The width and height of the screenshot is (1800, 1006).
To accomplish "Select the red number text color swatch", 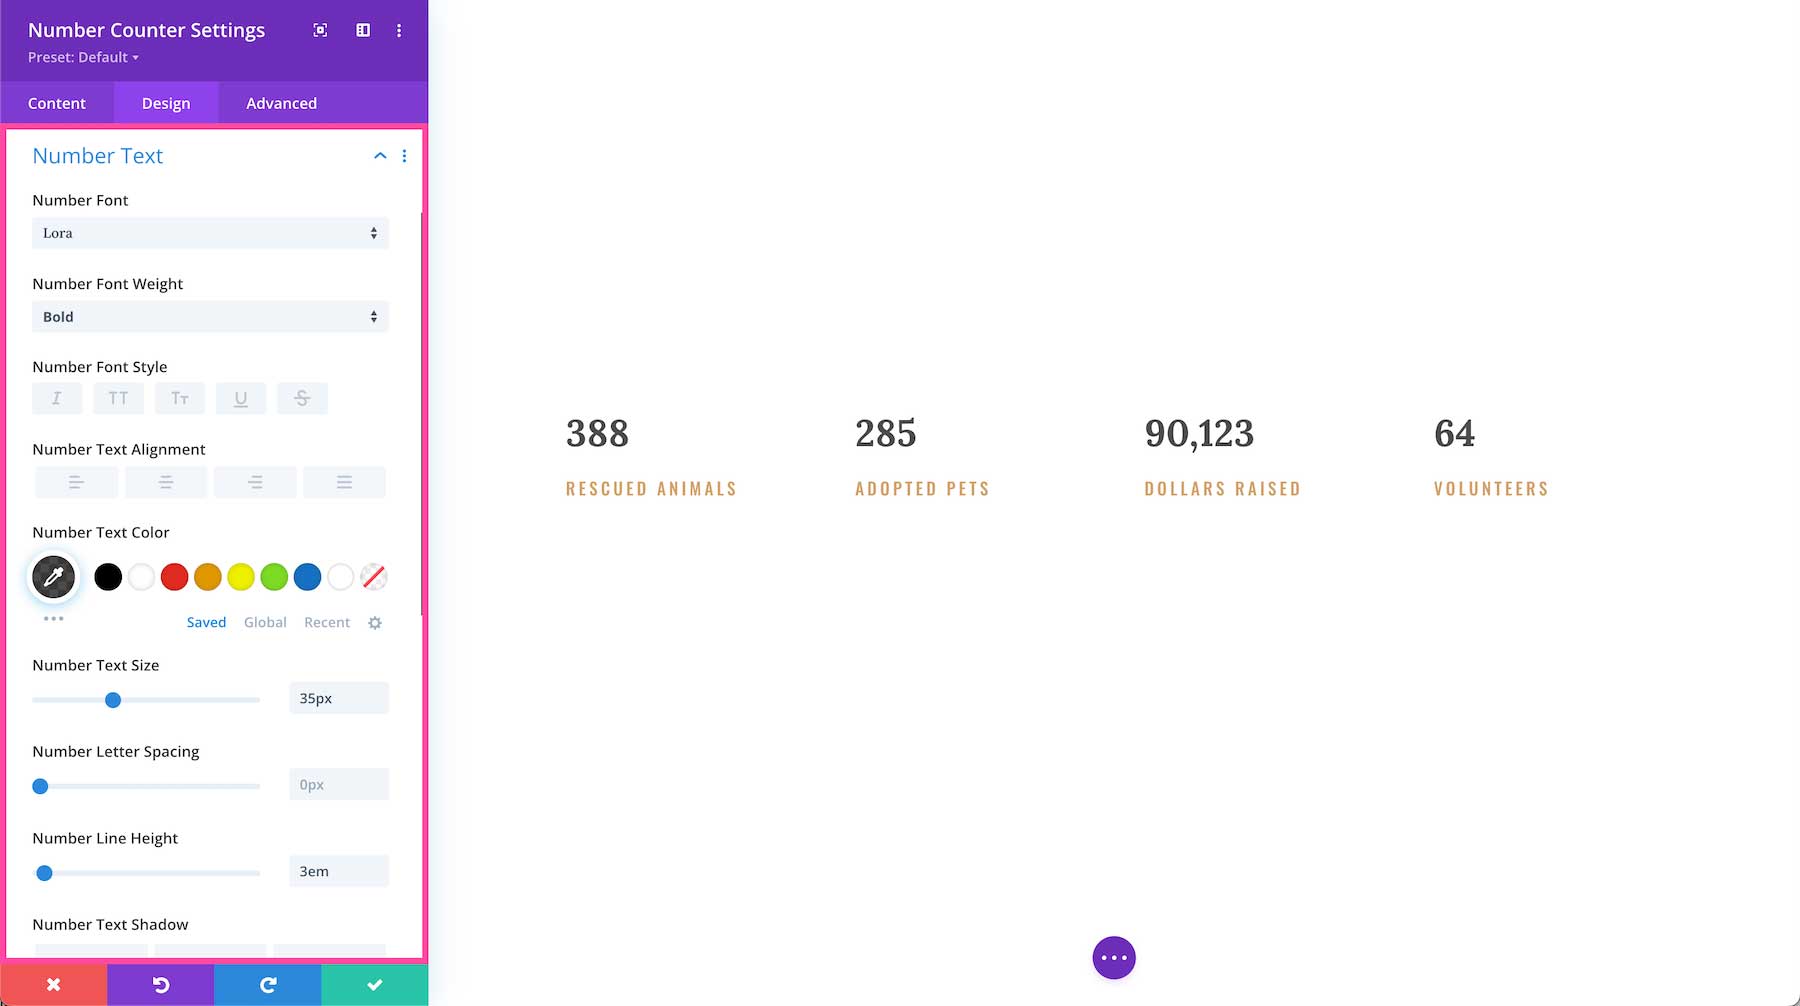I will [x=174, y=577].
